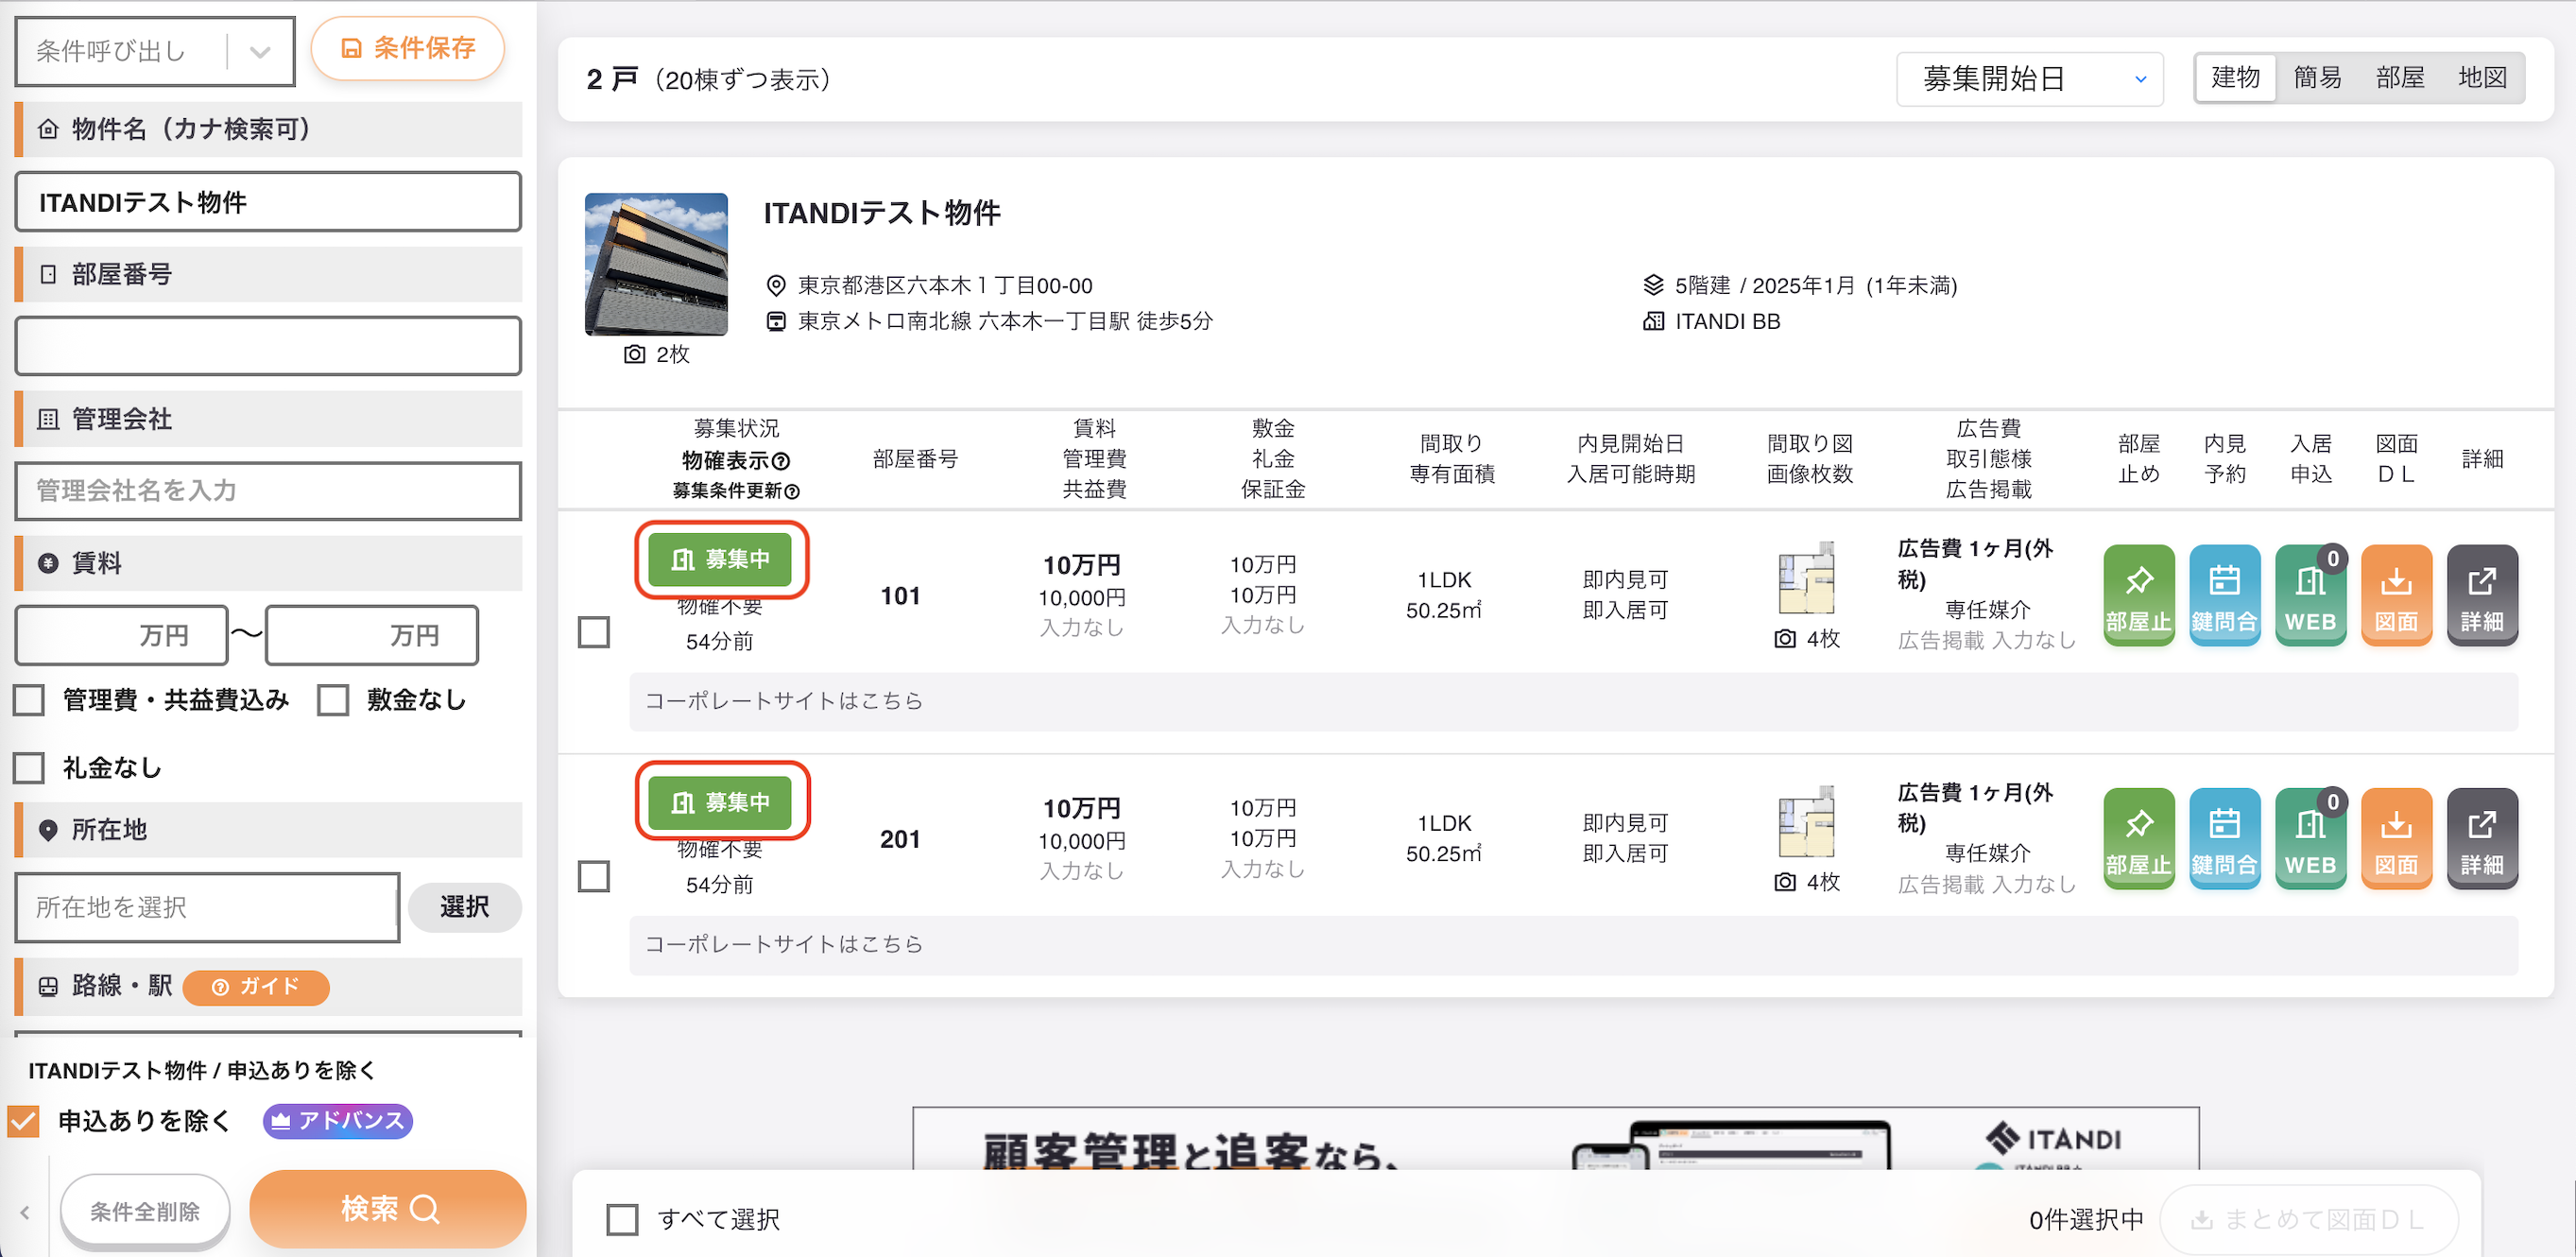The width and height of the screenshot is (2576, 1257).
Task: Click the アドバンス crown badge
Action: (338, 1120)
